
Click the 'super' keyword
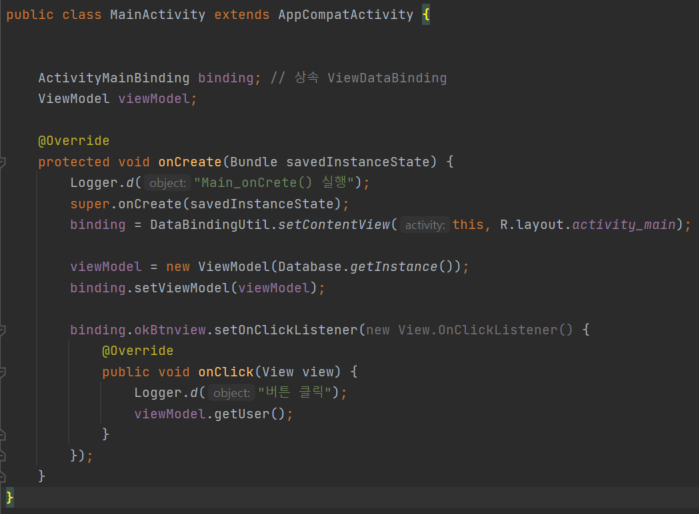[90, 204]
